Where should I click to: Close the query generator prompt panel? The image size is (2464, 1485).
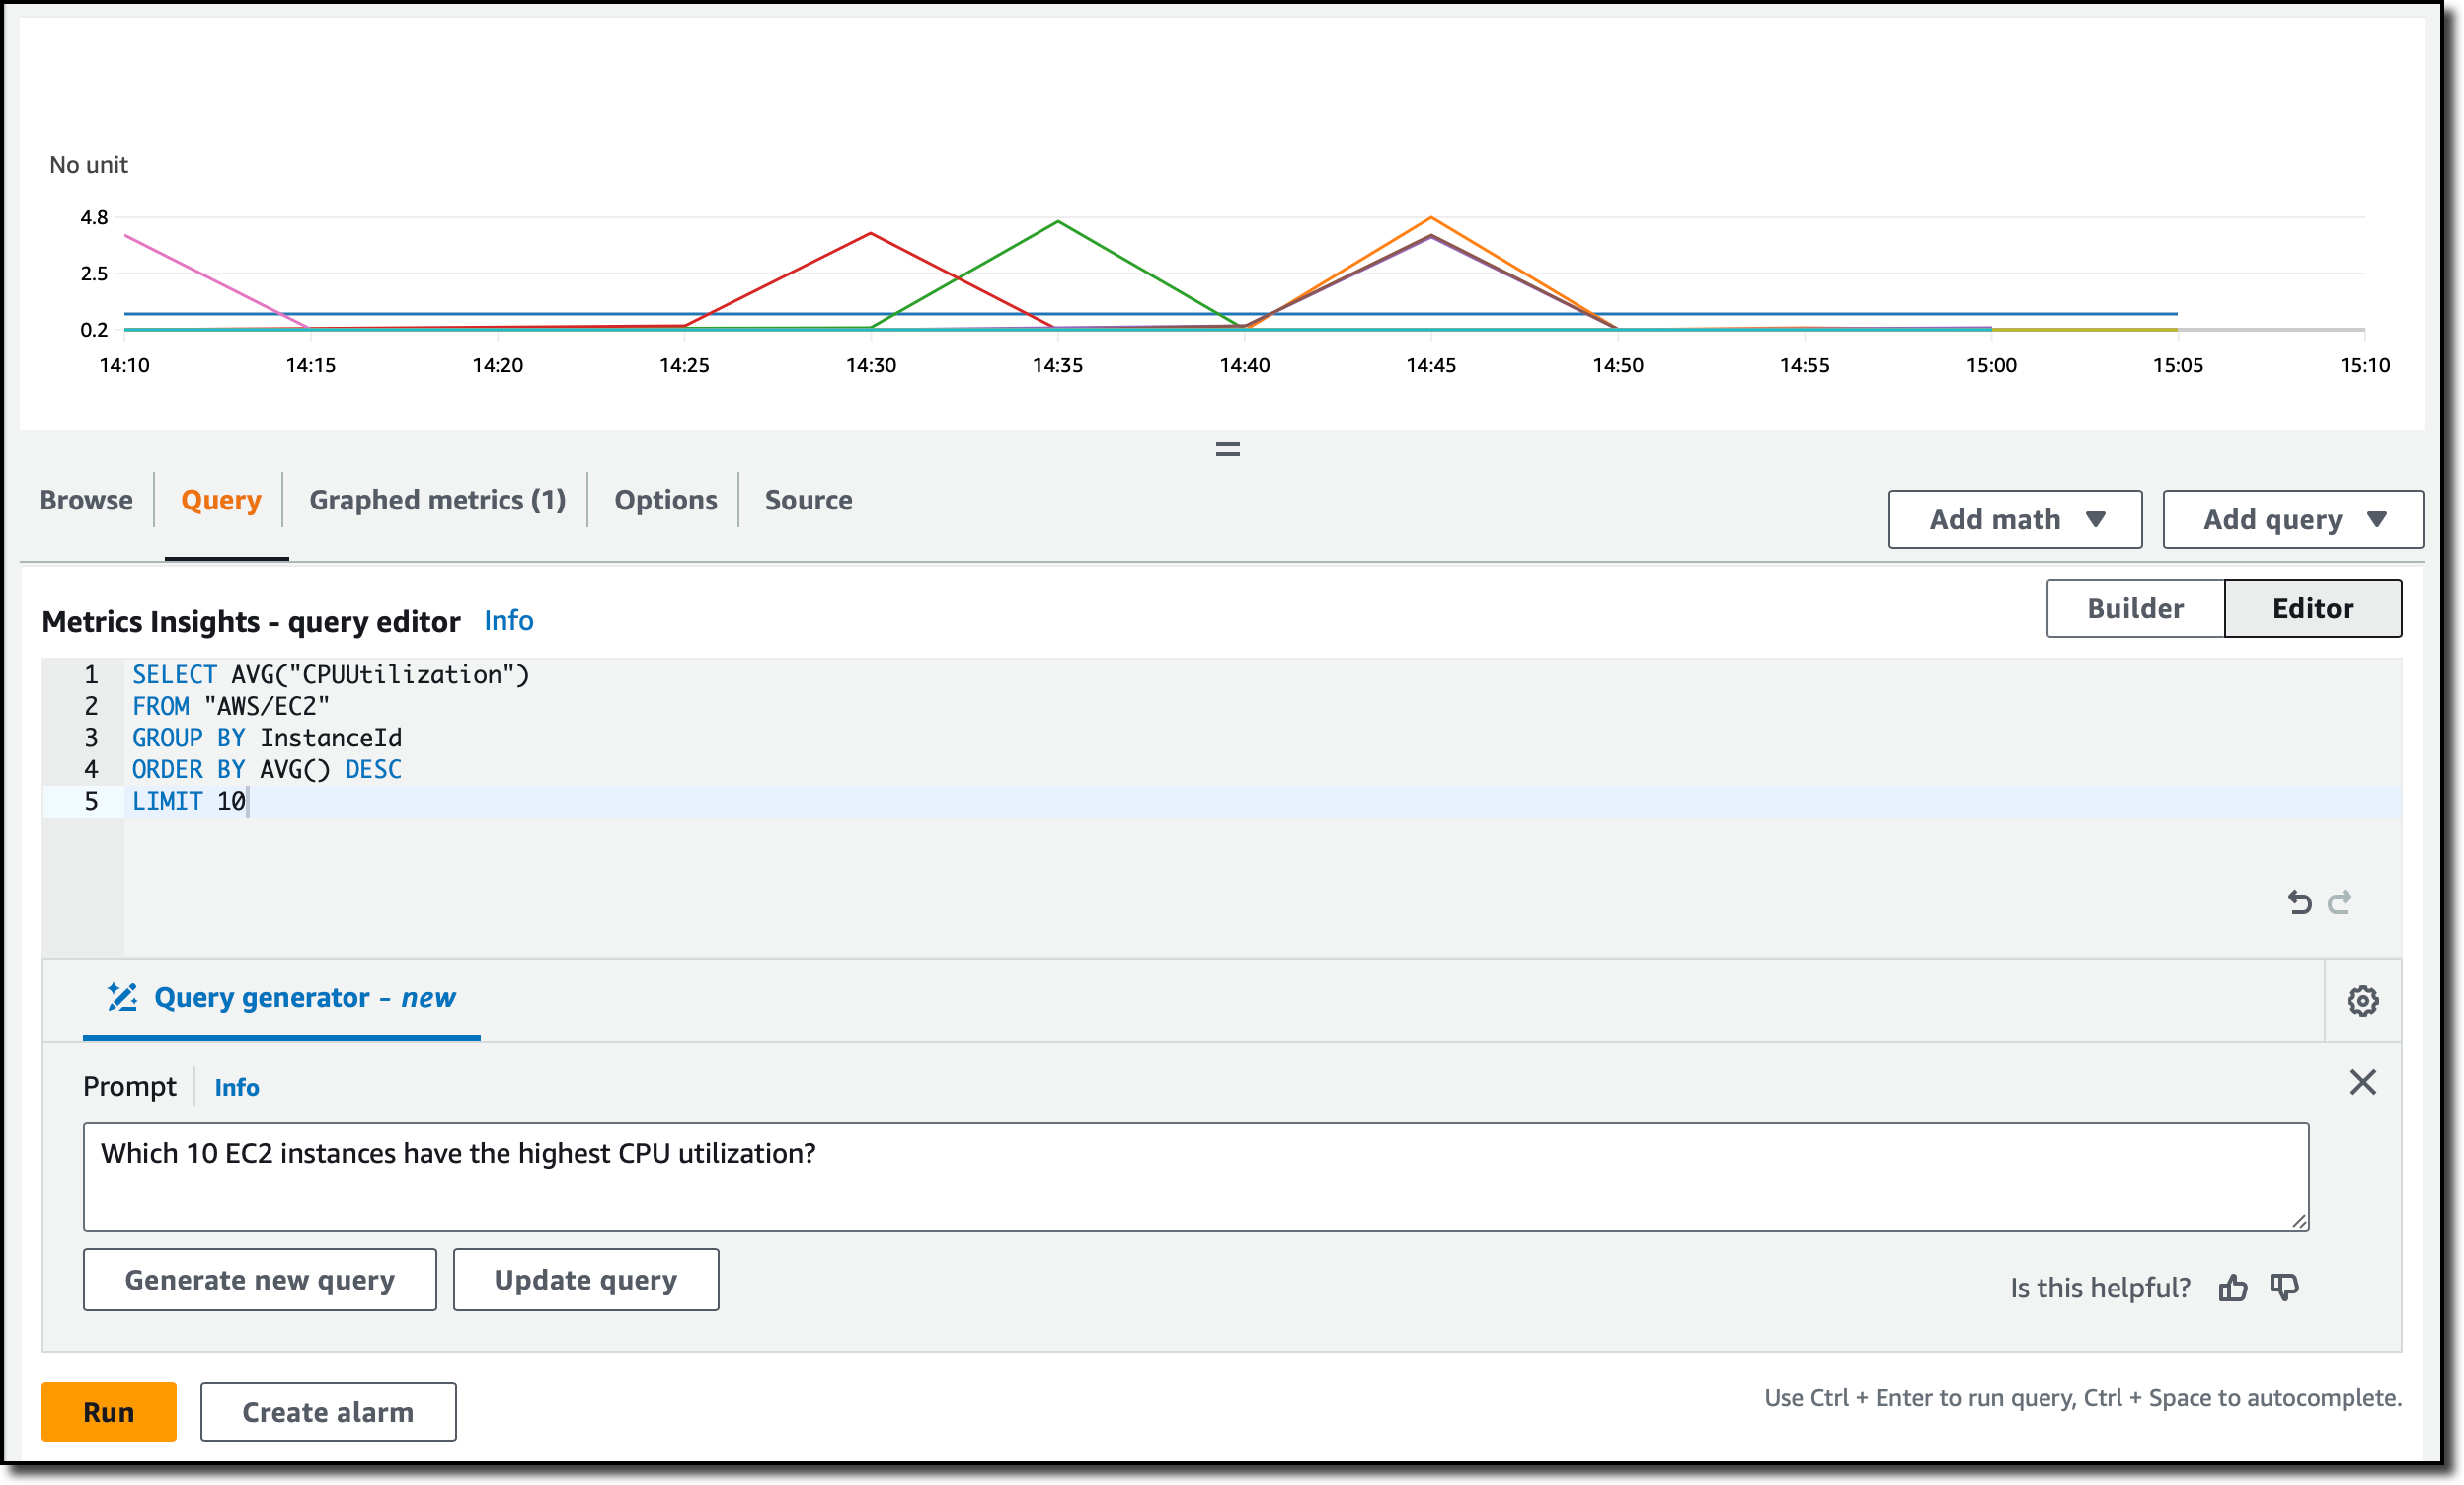coord(2362,1082)
